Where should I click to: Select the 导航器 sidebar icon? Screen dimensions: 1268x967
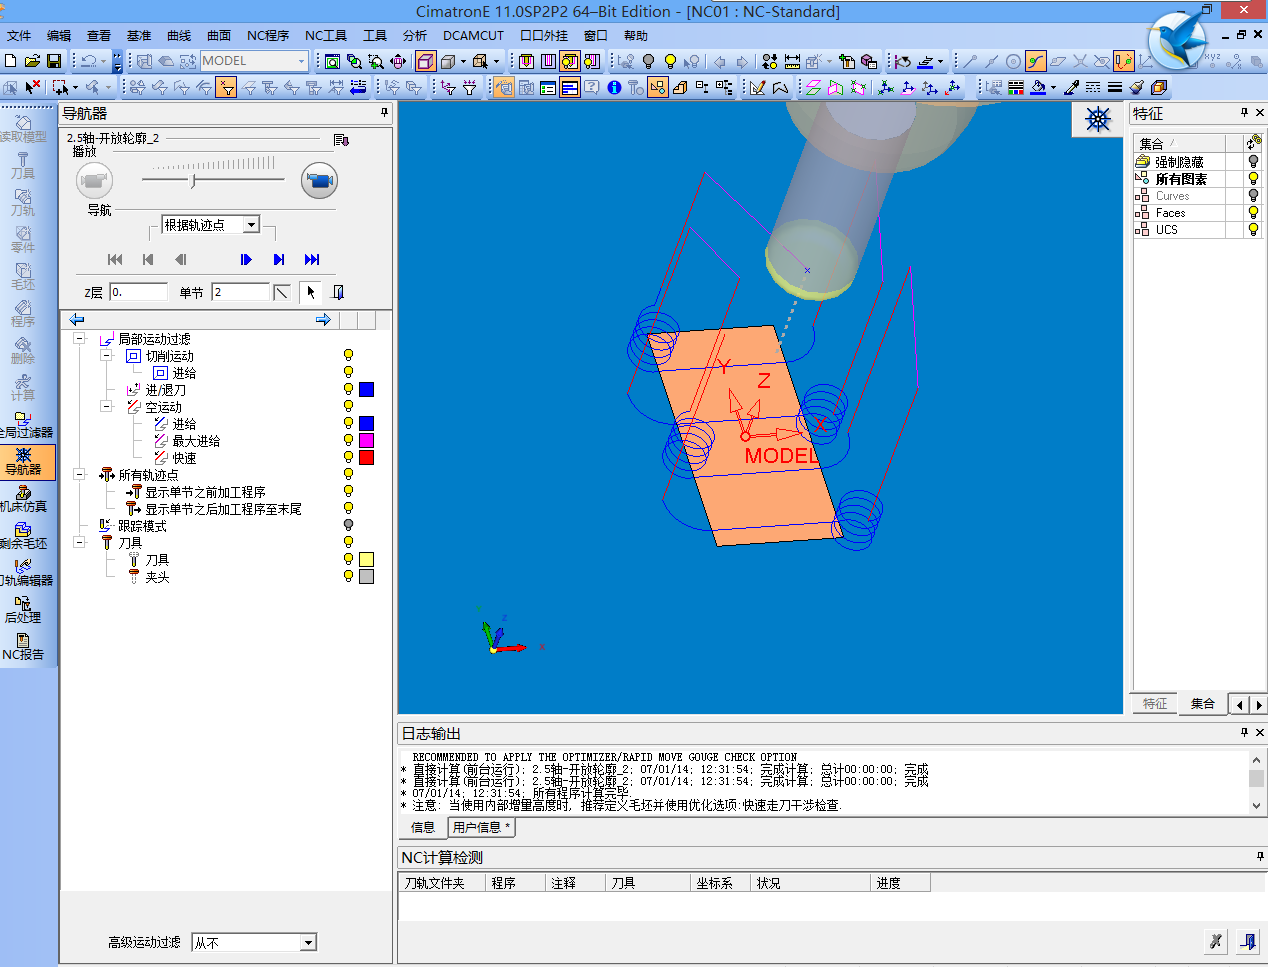pyautogui.click(x=27, y=463)
